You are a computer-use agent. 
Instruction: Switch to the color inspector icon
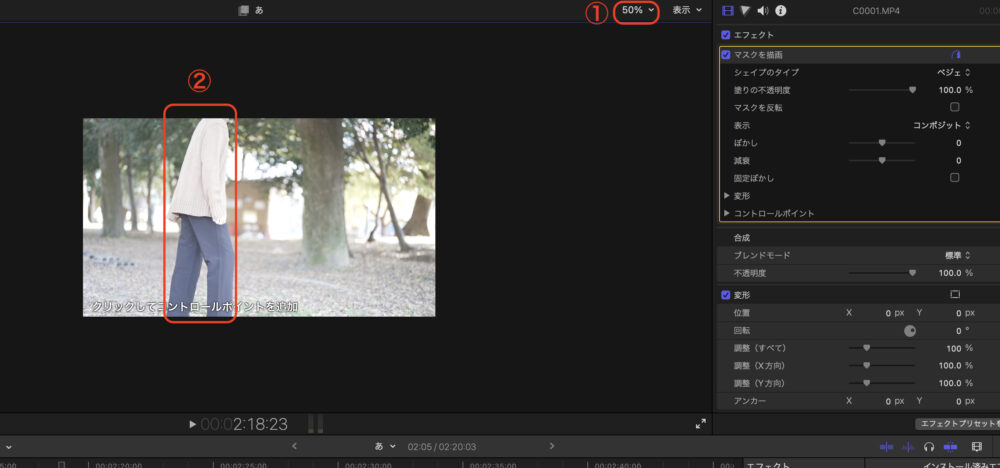744,10
